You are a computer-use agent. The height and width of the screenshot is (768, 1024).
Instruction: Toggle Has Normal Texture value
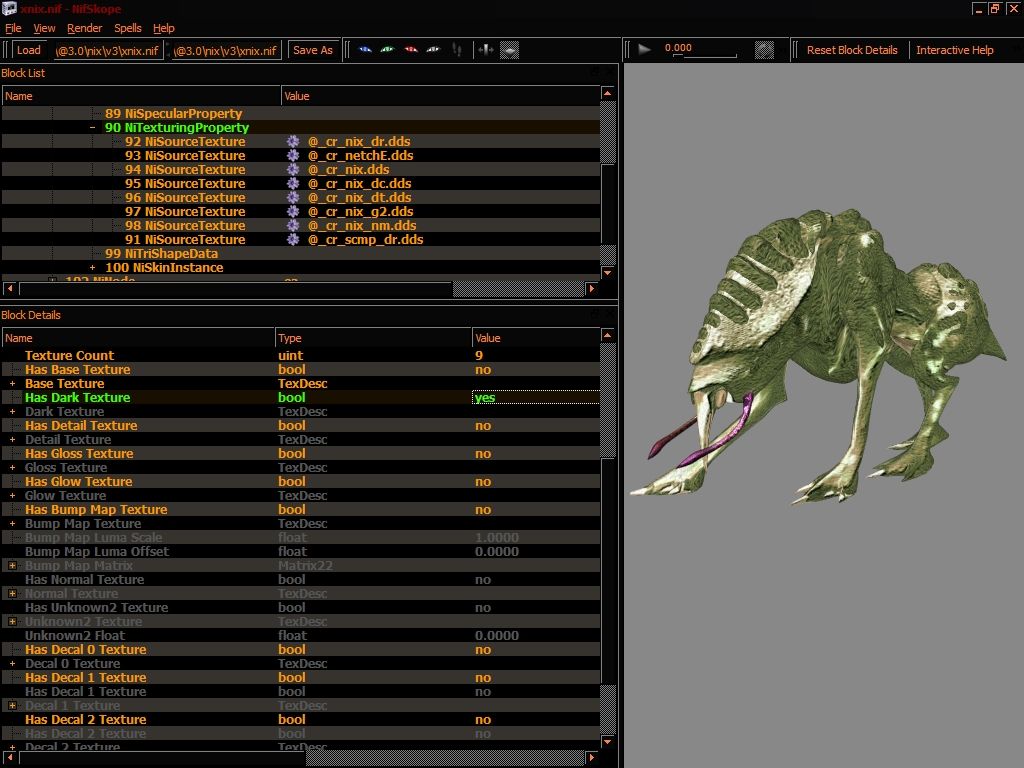(x=483, y=580)
